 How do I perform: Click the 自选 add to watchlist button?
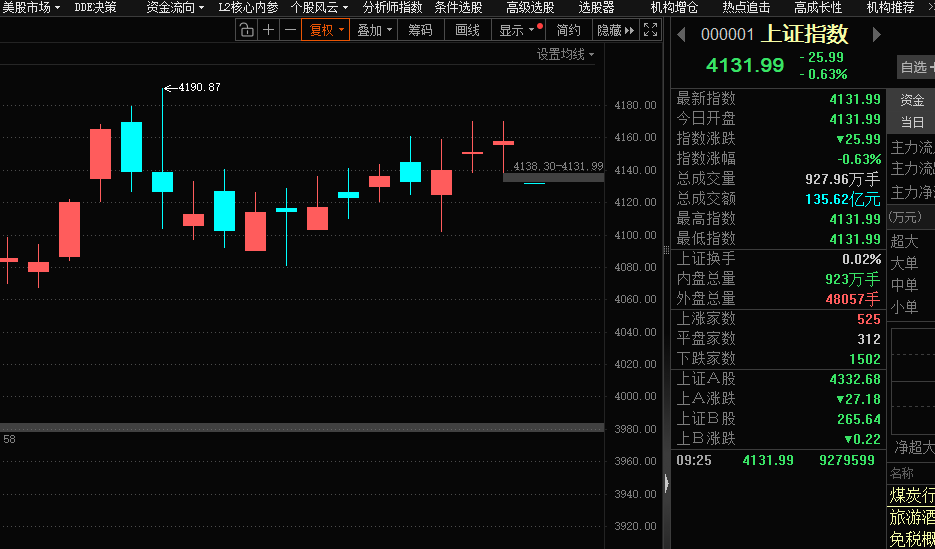coord(915,67)
